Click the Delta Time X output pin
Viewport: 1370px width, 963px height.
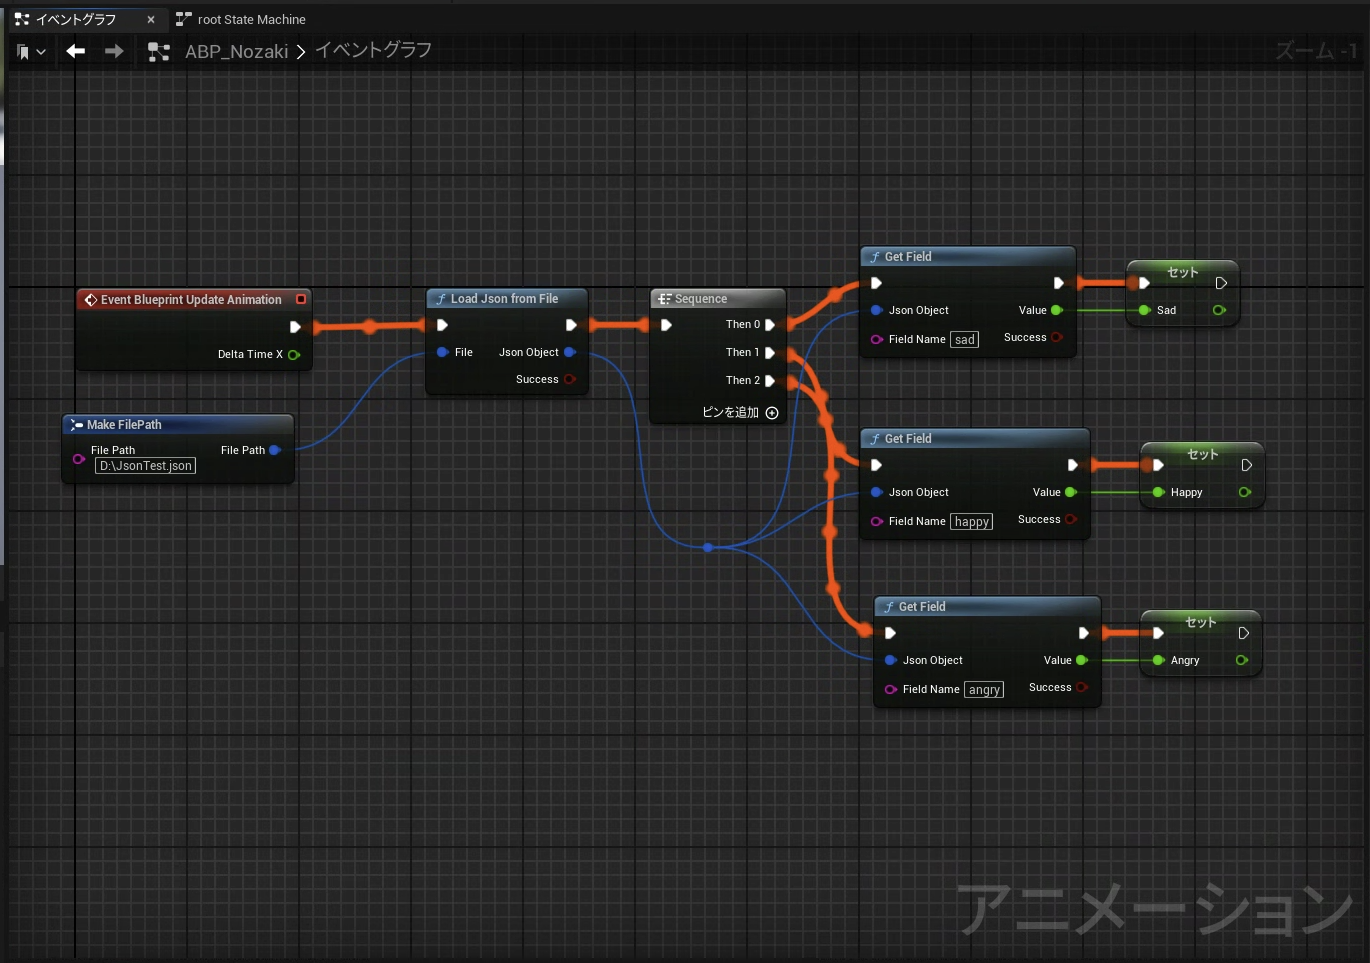coord(294,354)
